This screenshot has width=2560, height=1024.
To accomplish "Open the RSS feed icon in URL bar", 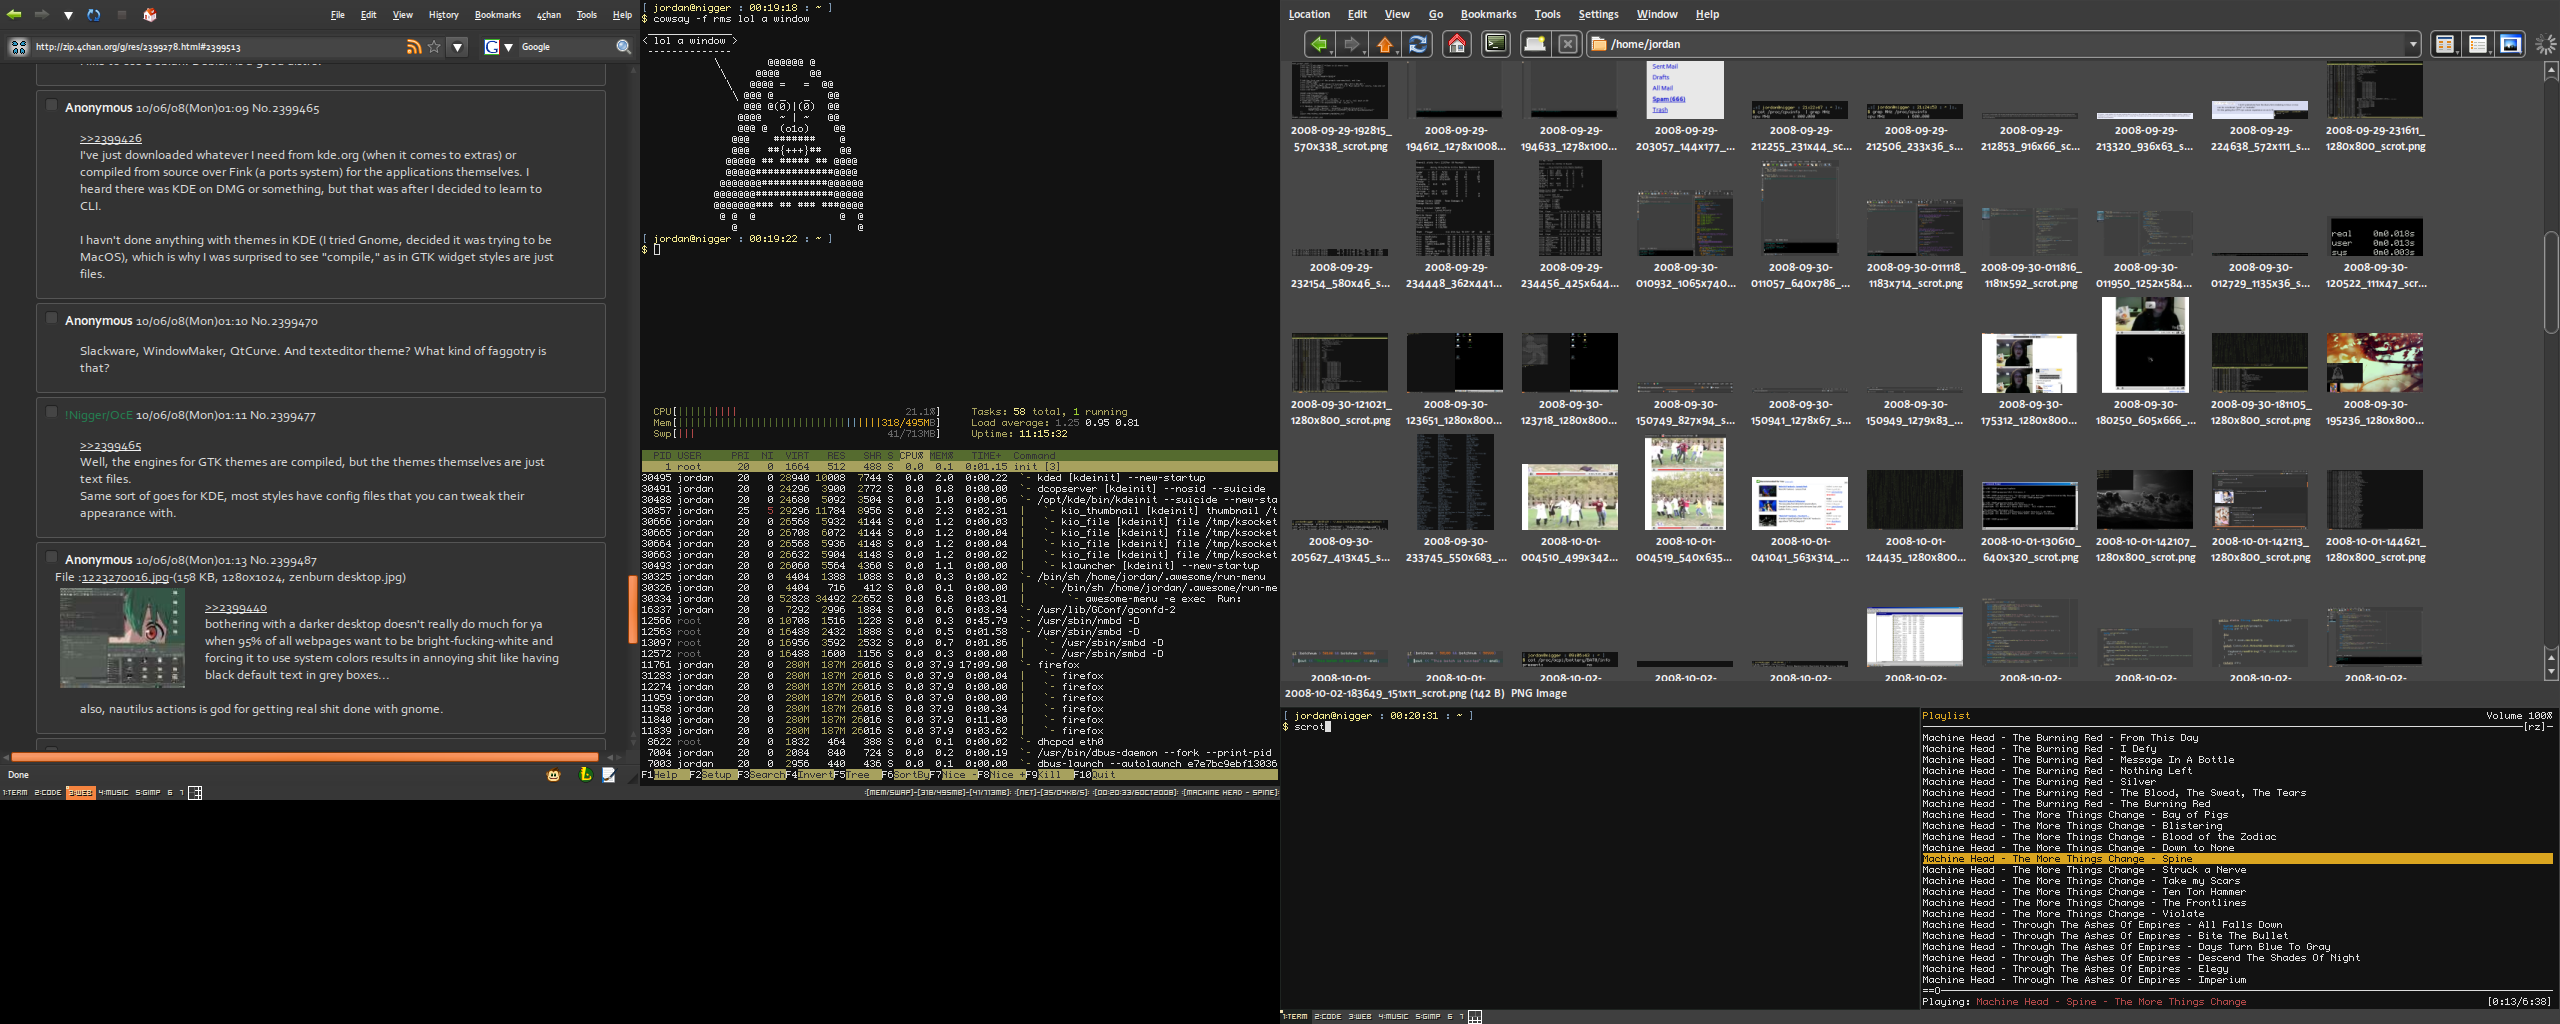I will pos(413,47).
